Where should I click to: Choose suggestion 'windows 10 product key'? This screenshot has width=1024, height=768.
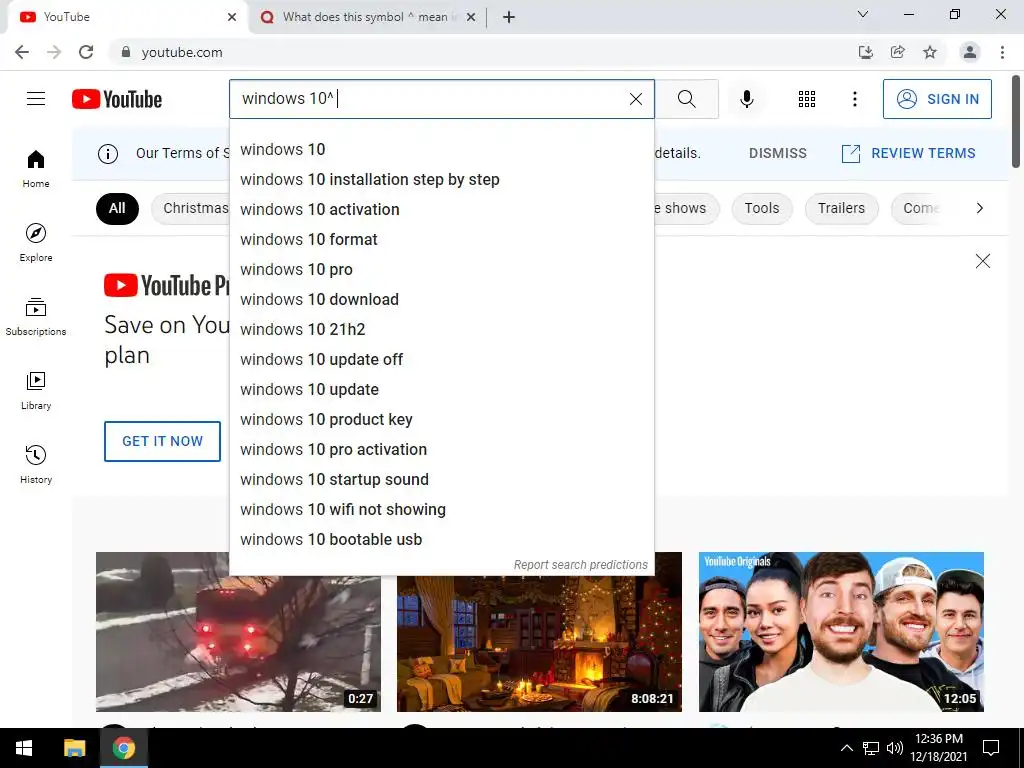point(441,420)
